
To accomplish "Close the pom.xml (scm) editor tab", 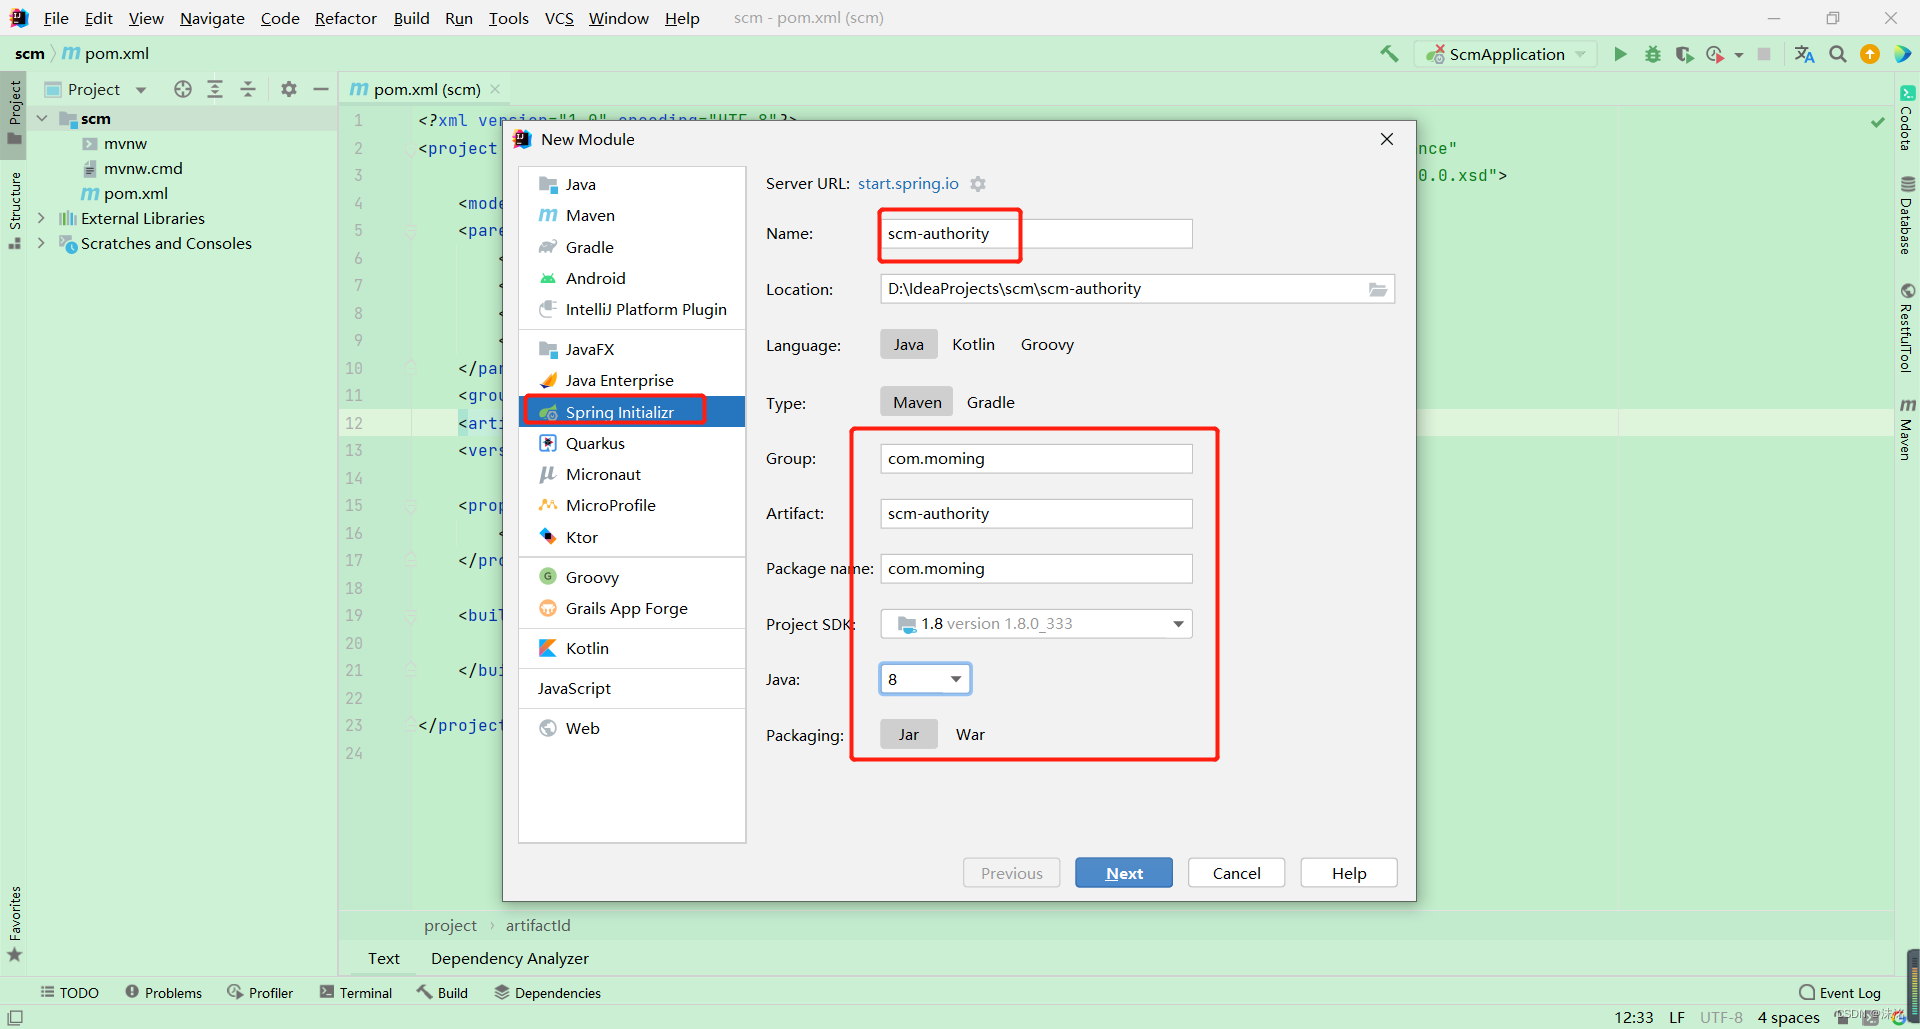I will click(x=495, y=89).
